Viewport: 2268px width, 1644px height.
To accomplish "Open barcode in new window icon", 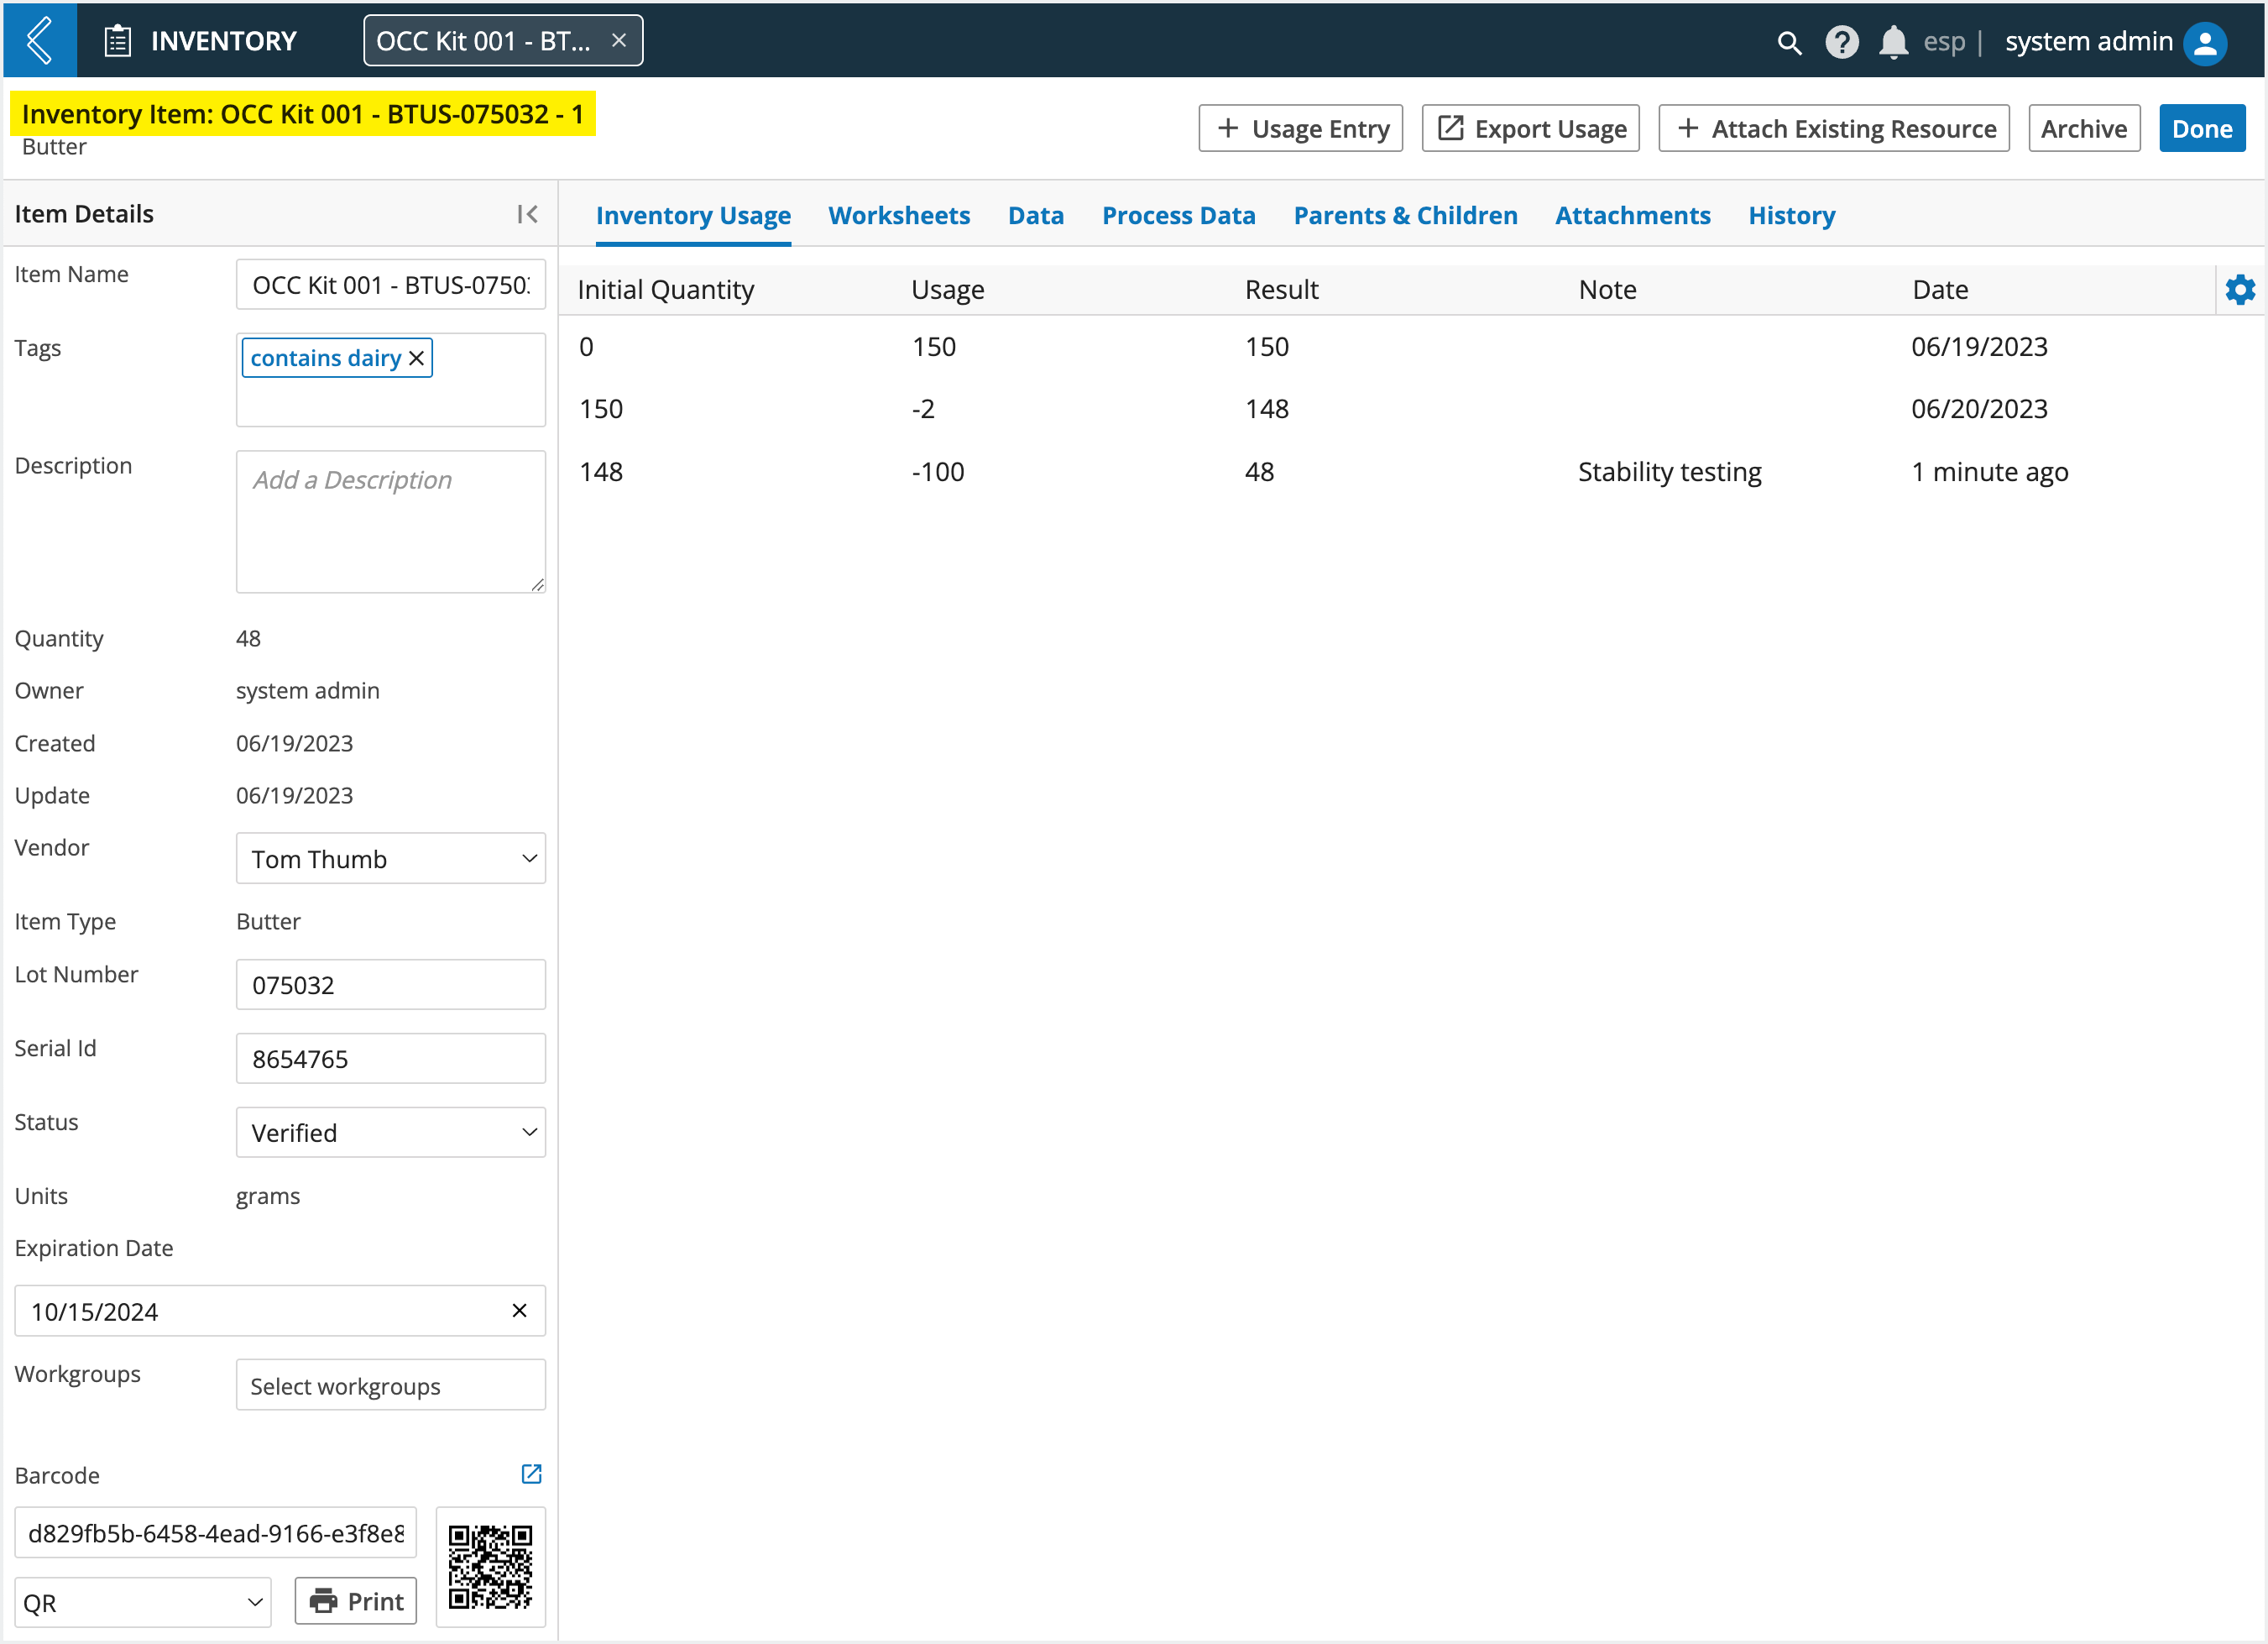I will point(531,1474).
